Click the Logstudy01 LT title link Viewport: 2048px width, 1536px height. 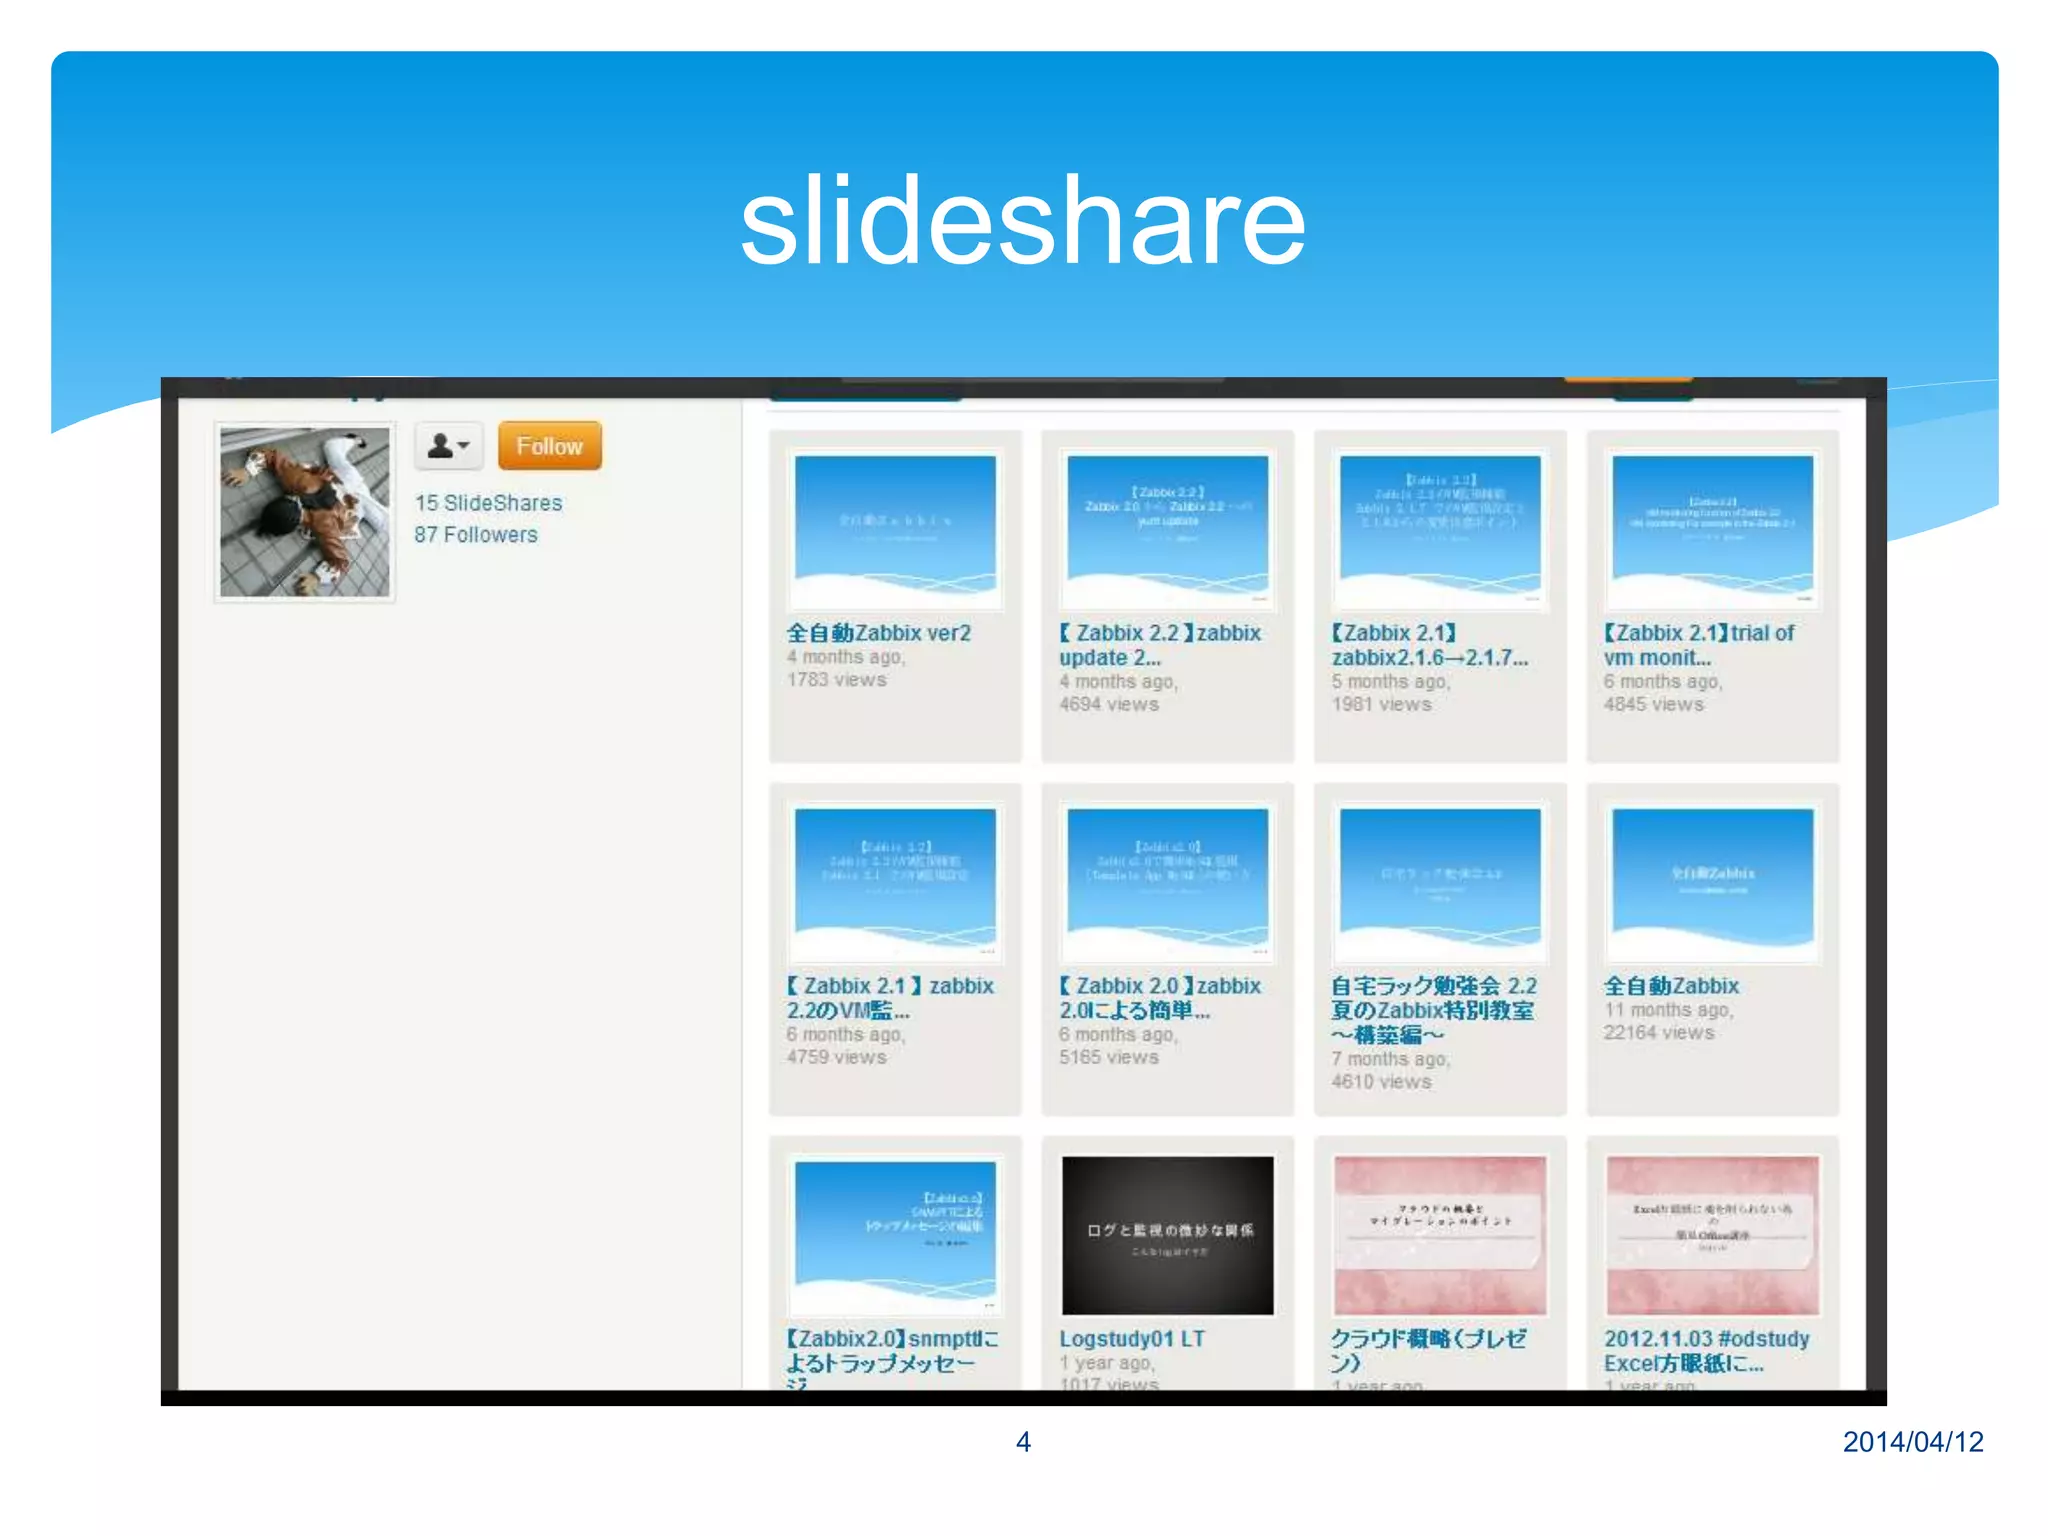[1132, 1339]
